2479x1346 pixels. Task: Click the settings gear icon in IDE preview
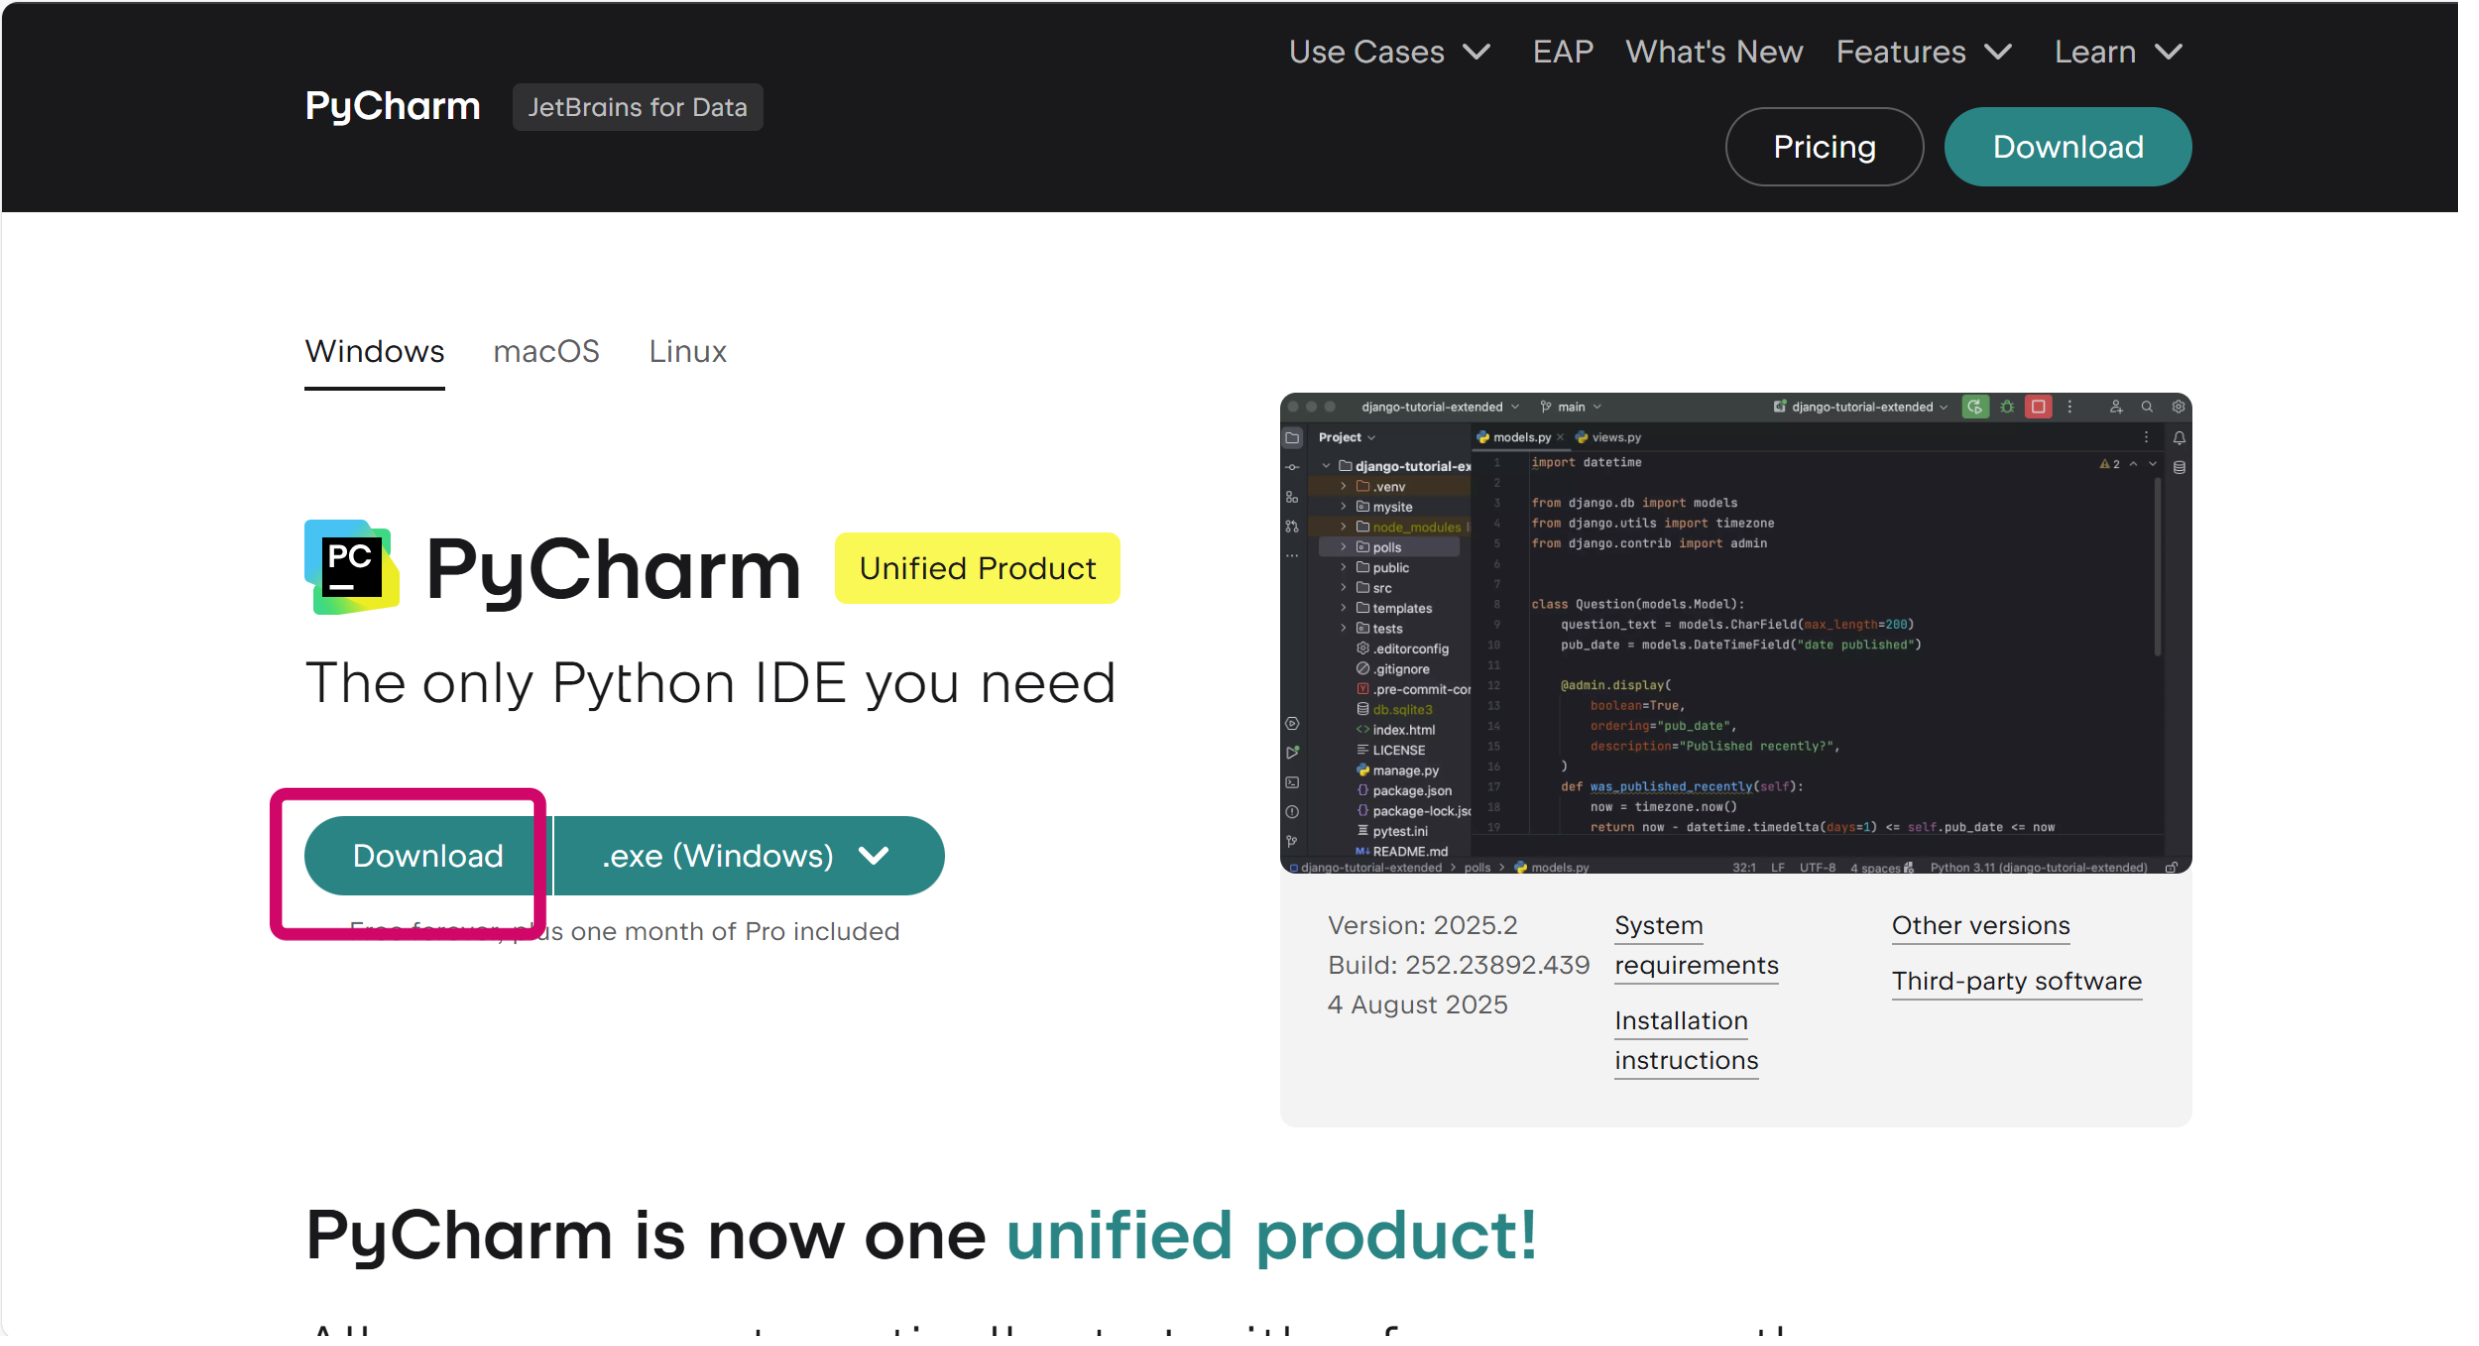2178,407
